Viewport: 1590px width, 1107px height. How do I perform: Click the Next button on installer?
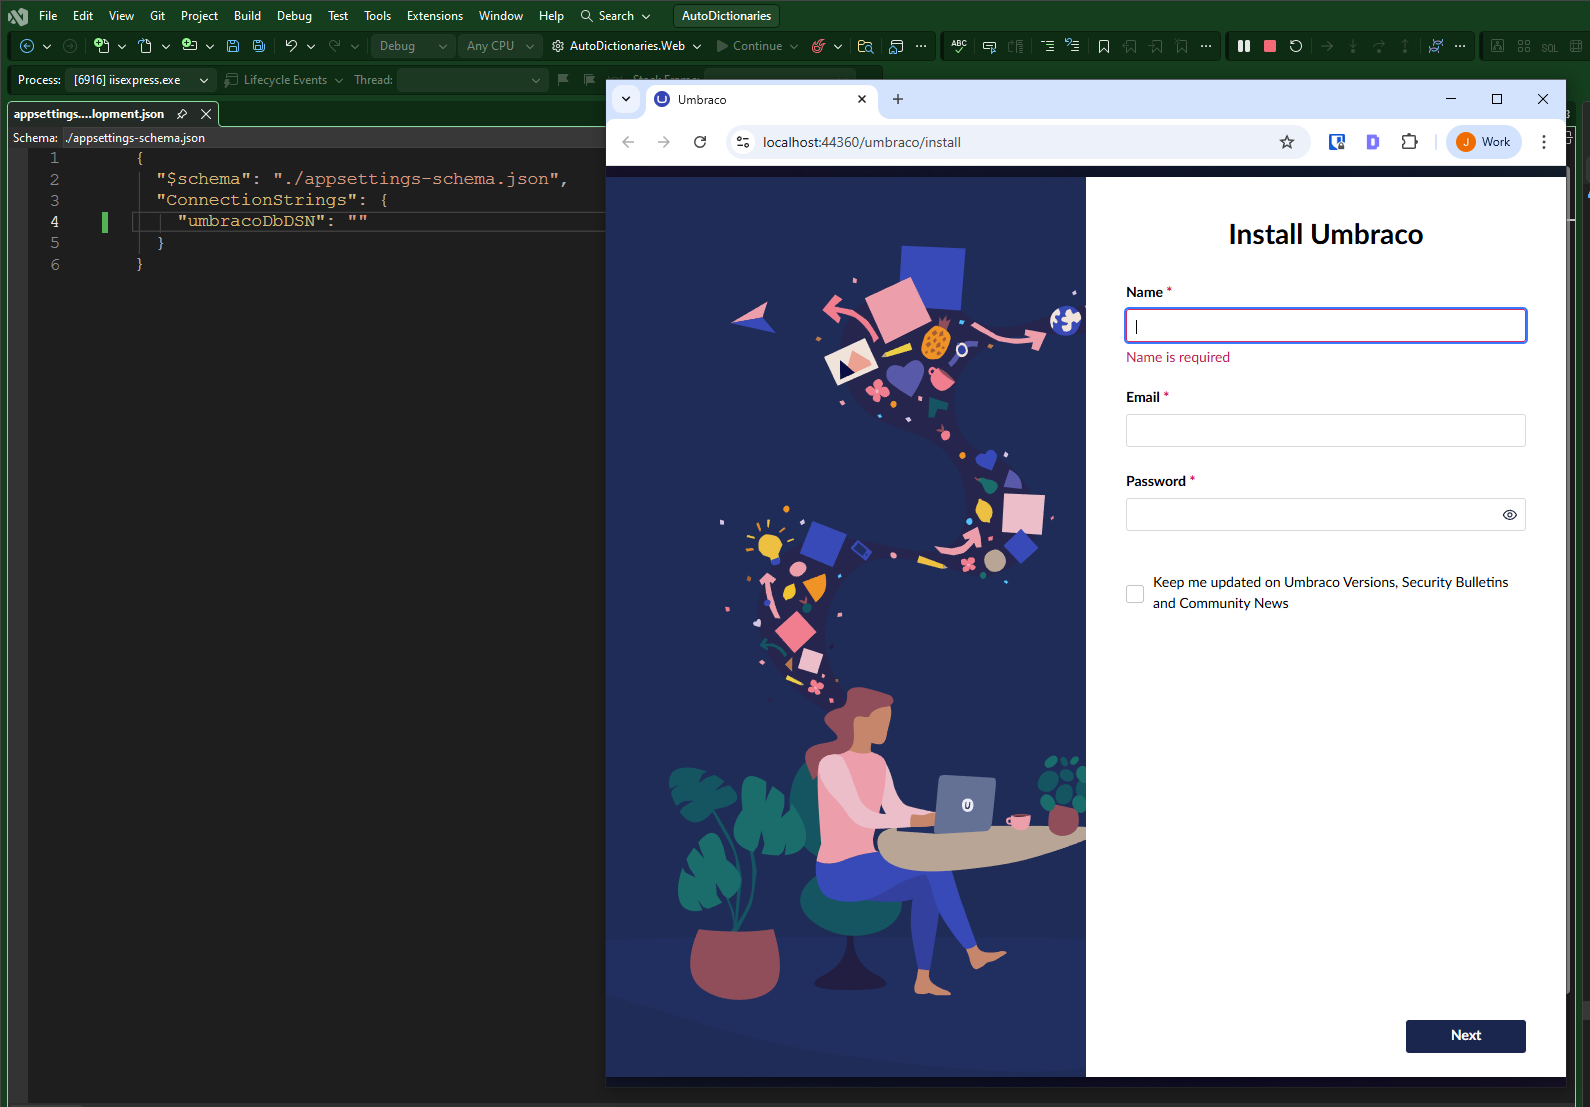pos(1465,1036)
